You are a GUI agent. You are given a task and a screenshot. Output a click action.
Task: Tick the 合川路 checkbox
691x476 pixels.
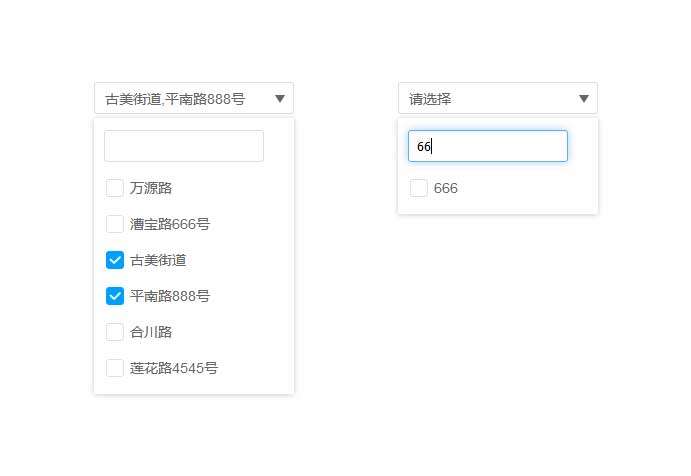tap(115, 332)
